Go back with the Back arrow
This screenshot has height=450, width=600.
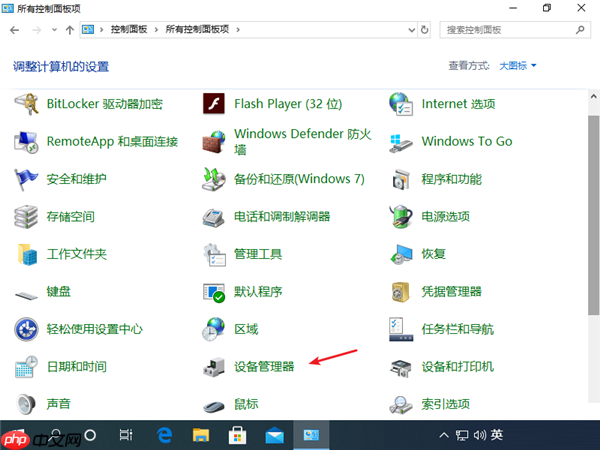(x=15, y=30)
